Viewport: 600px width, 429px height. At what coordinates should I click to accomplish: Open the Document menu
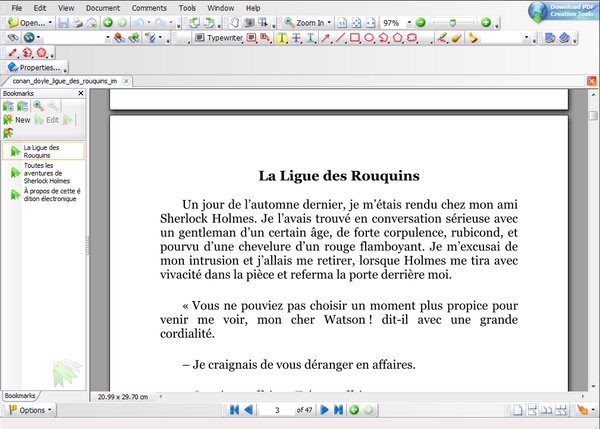click(103, 7)
